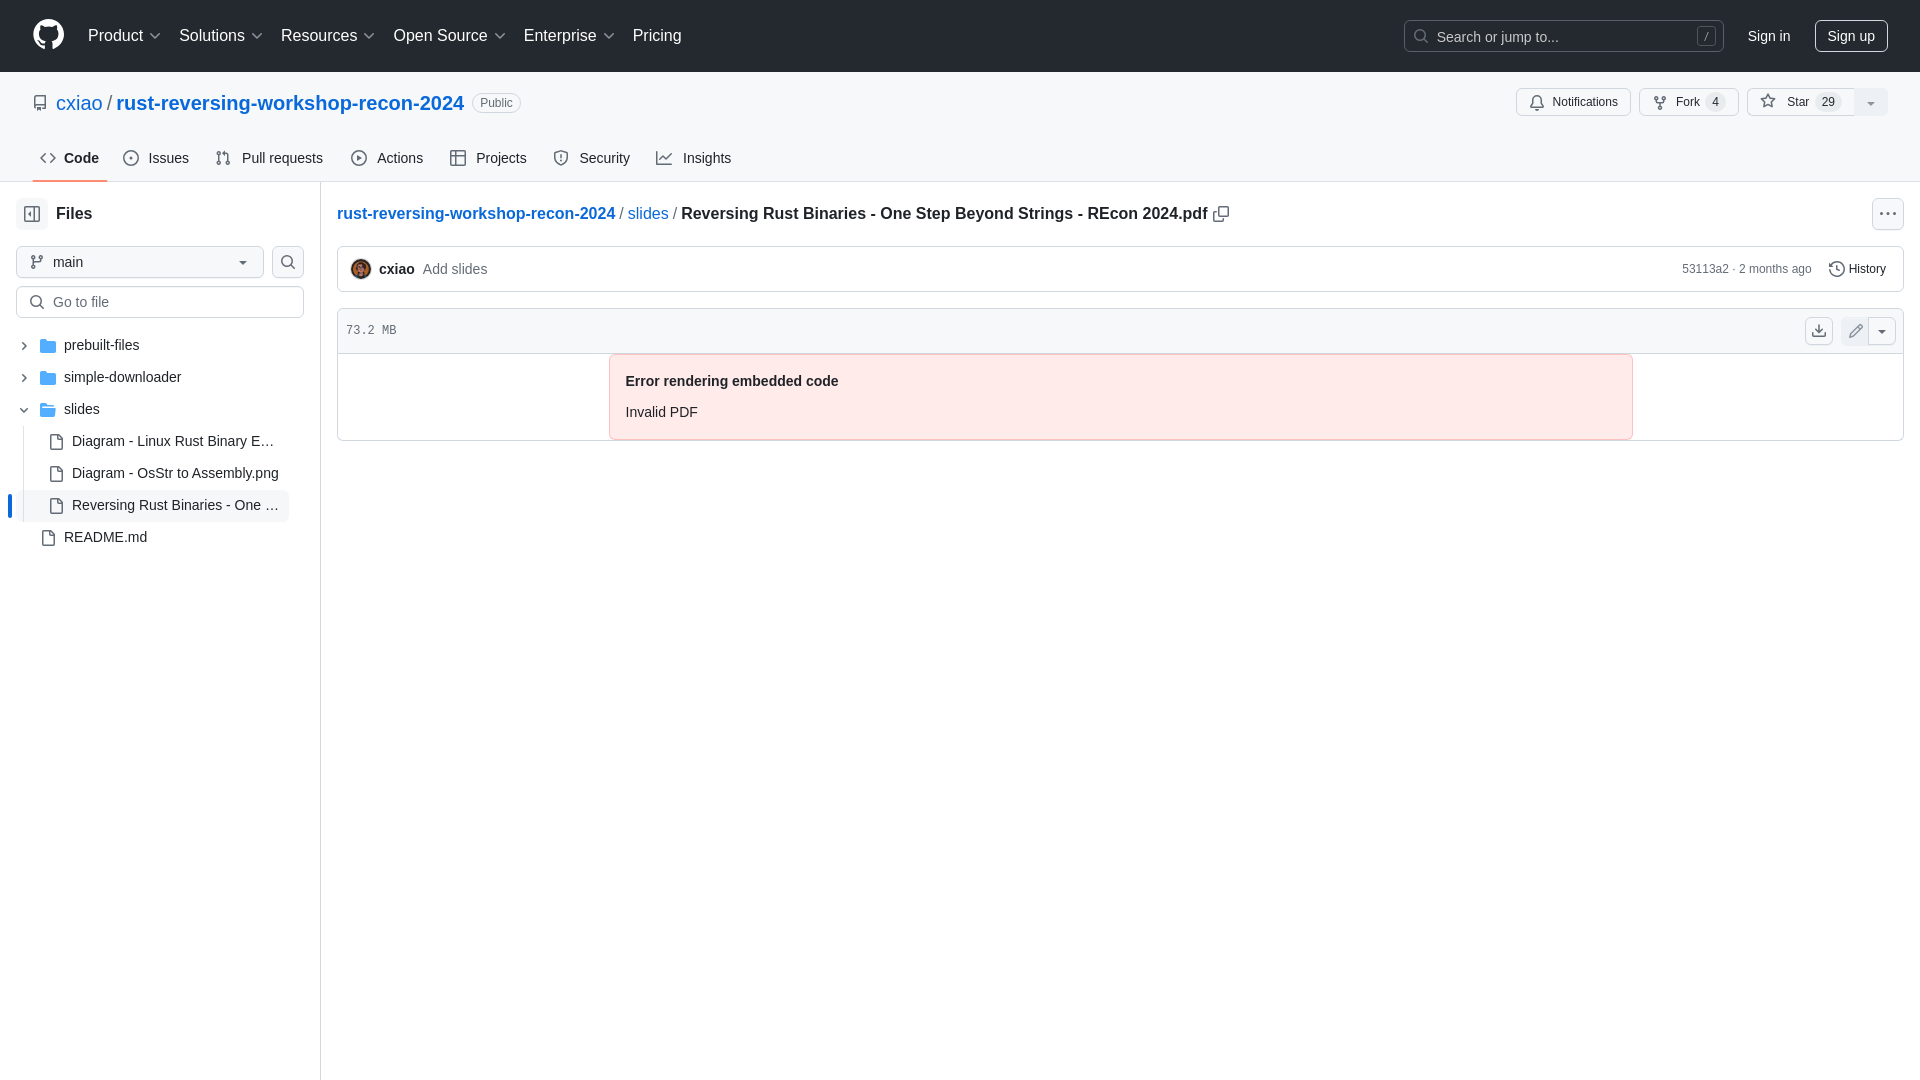1920x1080 pixels.
Task: Collapse the slides folder
Action: click(x=24, y=409)
